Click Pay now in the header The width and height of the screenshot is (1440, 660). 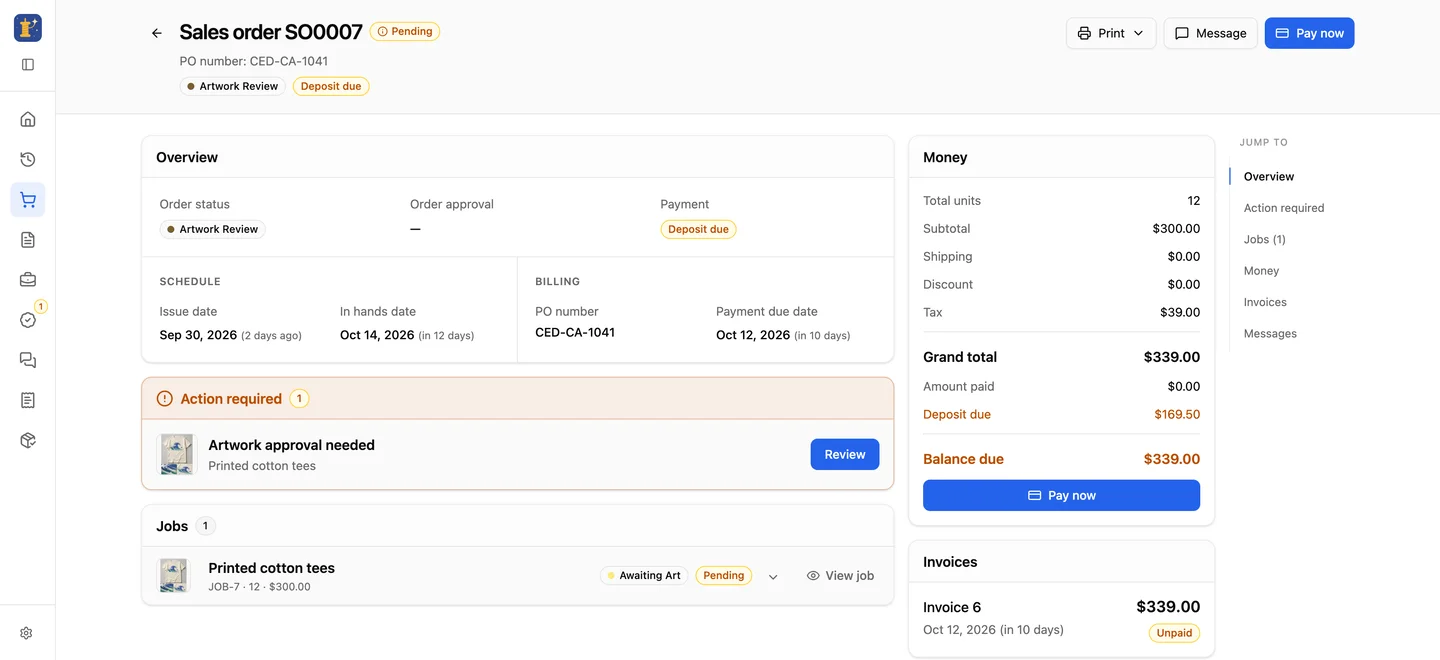coord(1309,33)
